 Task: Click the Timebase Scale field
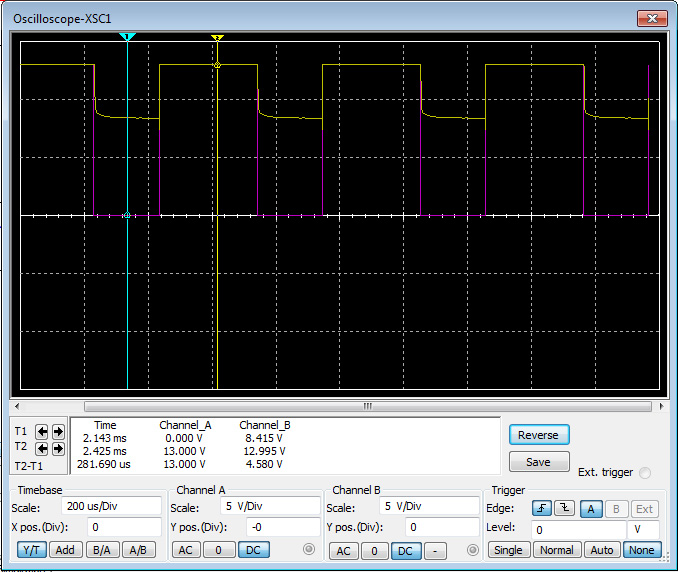[x=111, y=506]
